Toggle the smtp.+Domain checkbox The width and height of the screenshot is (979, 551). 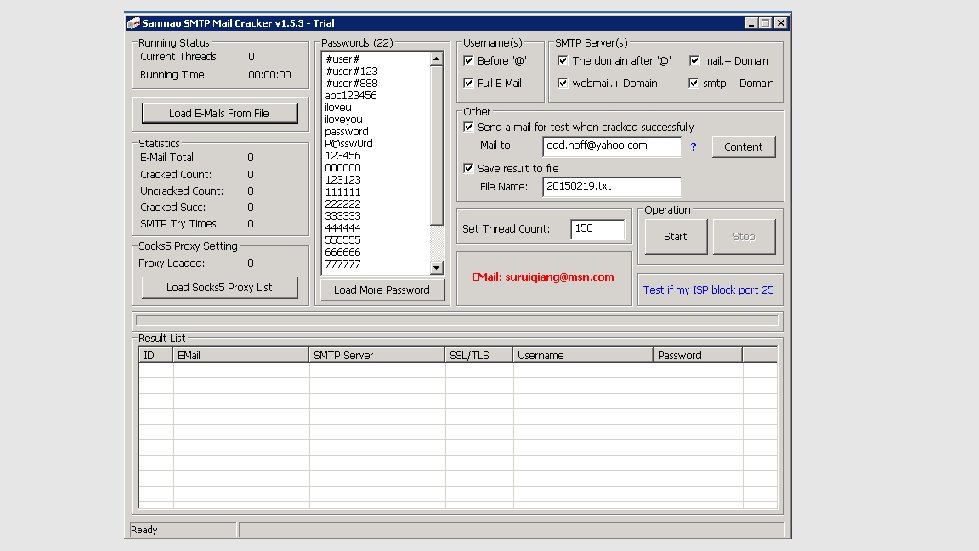coord(694,82)
